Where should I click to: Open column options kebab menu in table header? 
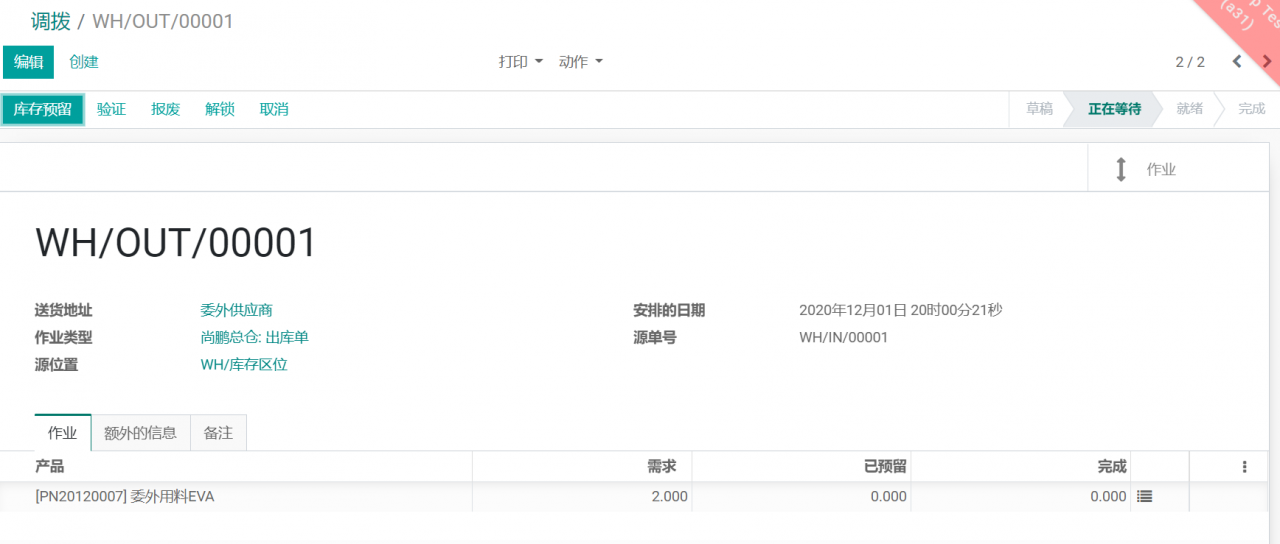(1244, 466)
